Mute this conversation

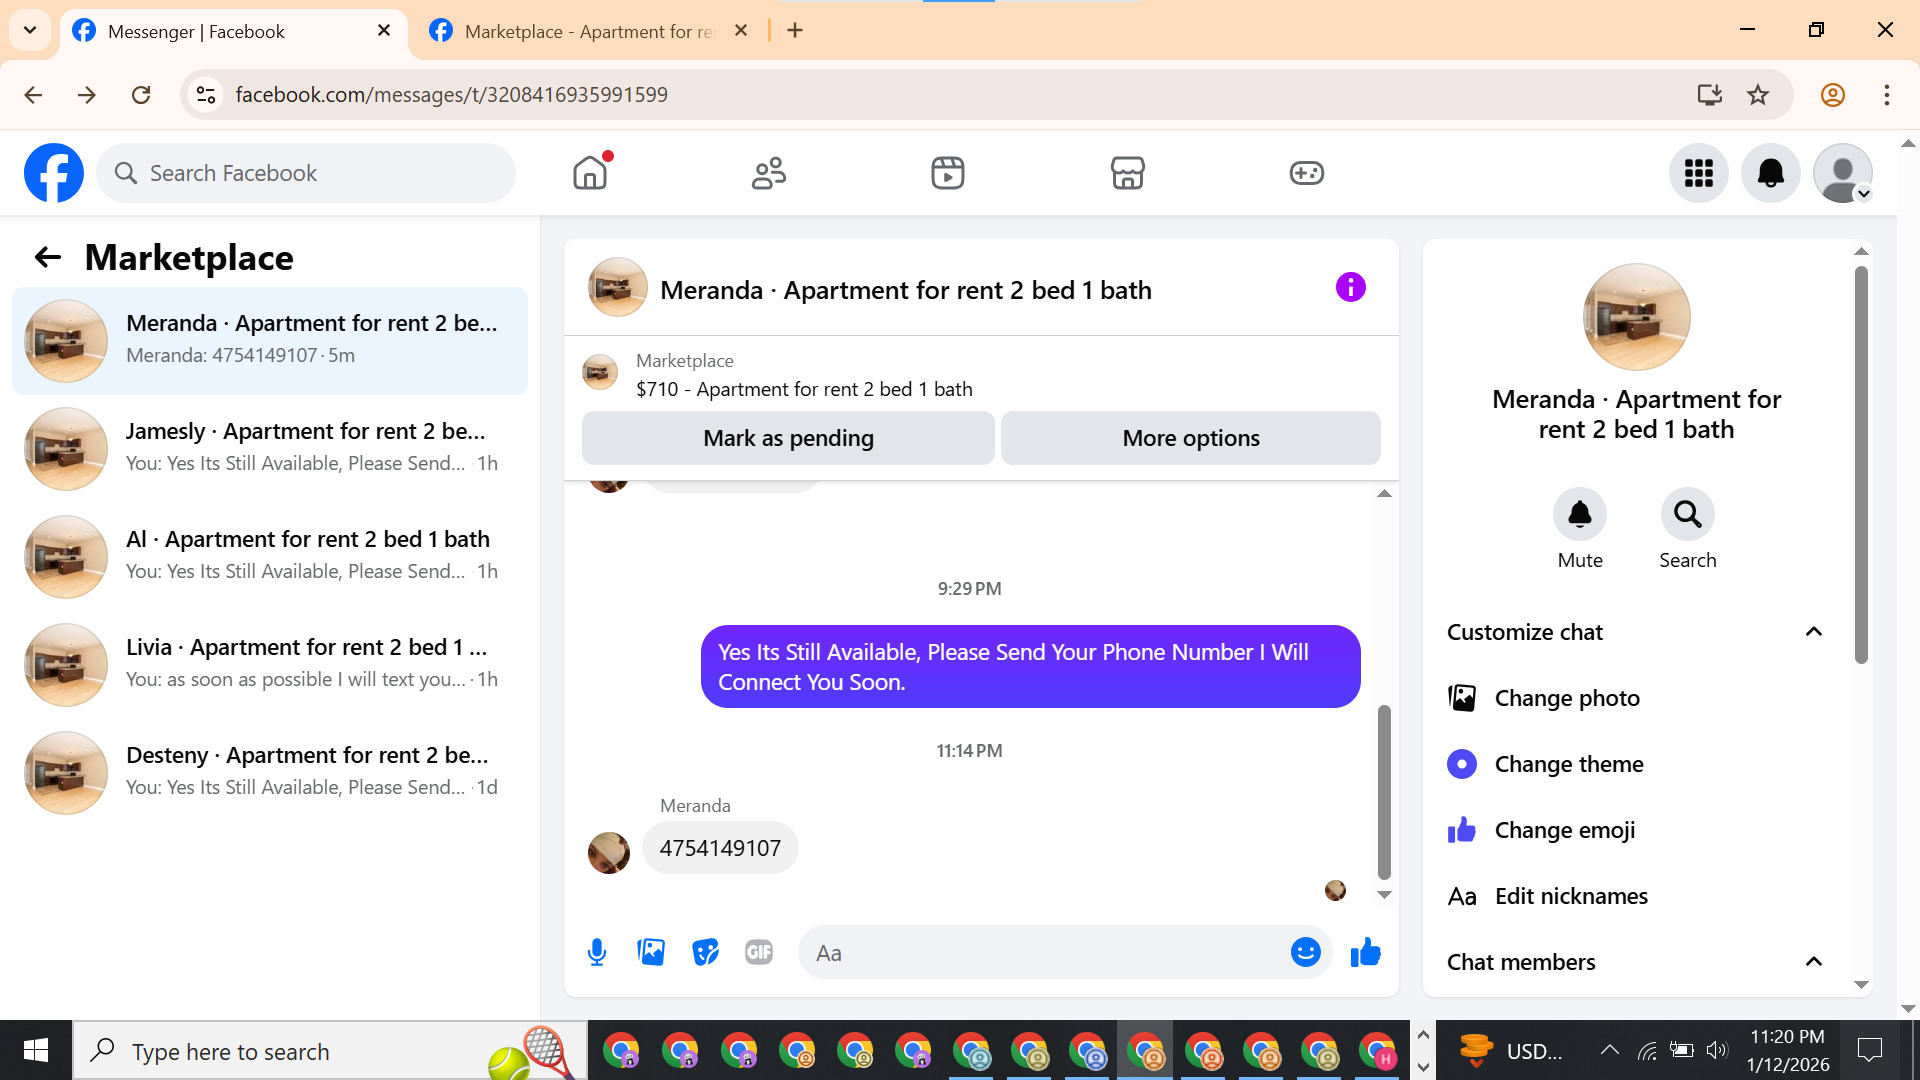(1579, 515)
